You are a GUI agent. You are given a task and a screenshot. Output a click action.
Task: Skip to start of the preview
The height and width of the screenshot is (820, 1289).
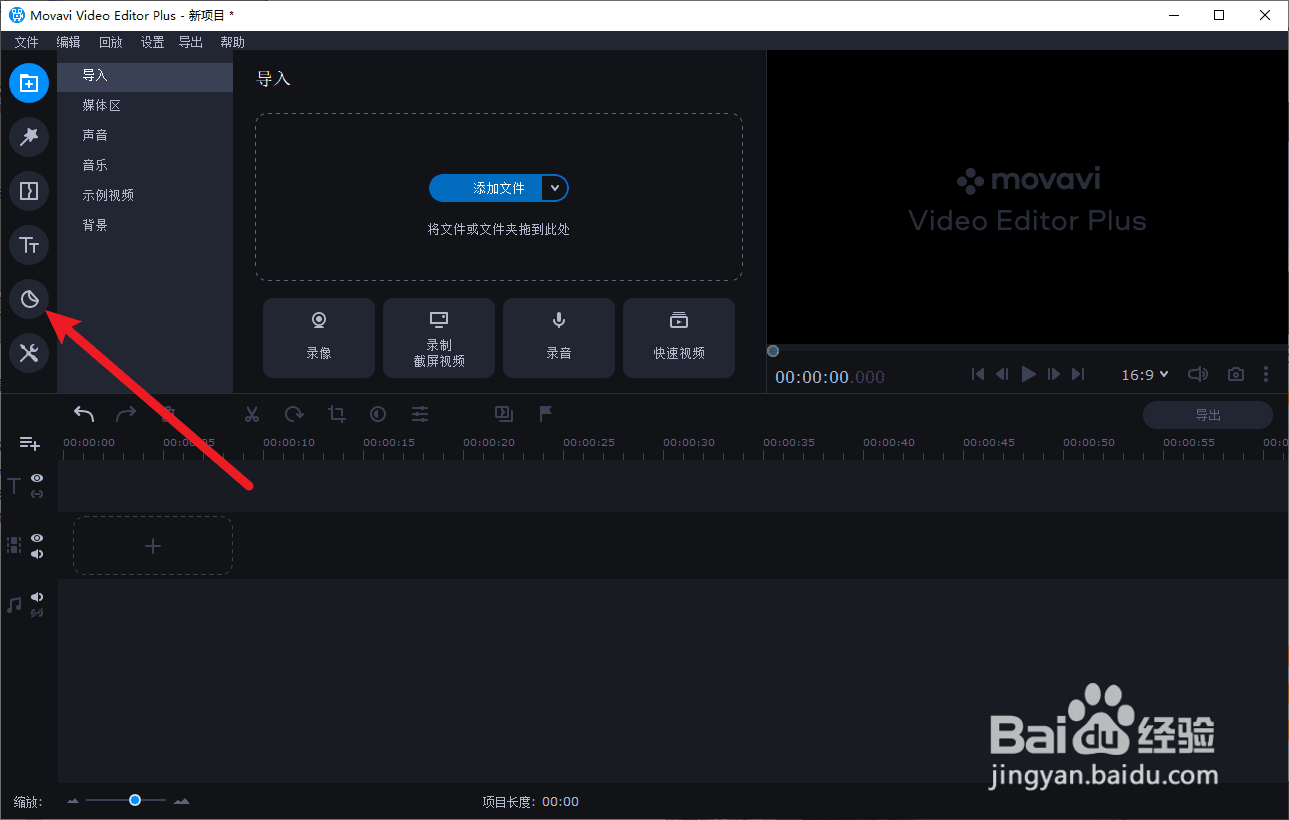coord(978,374)
